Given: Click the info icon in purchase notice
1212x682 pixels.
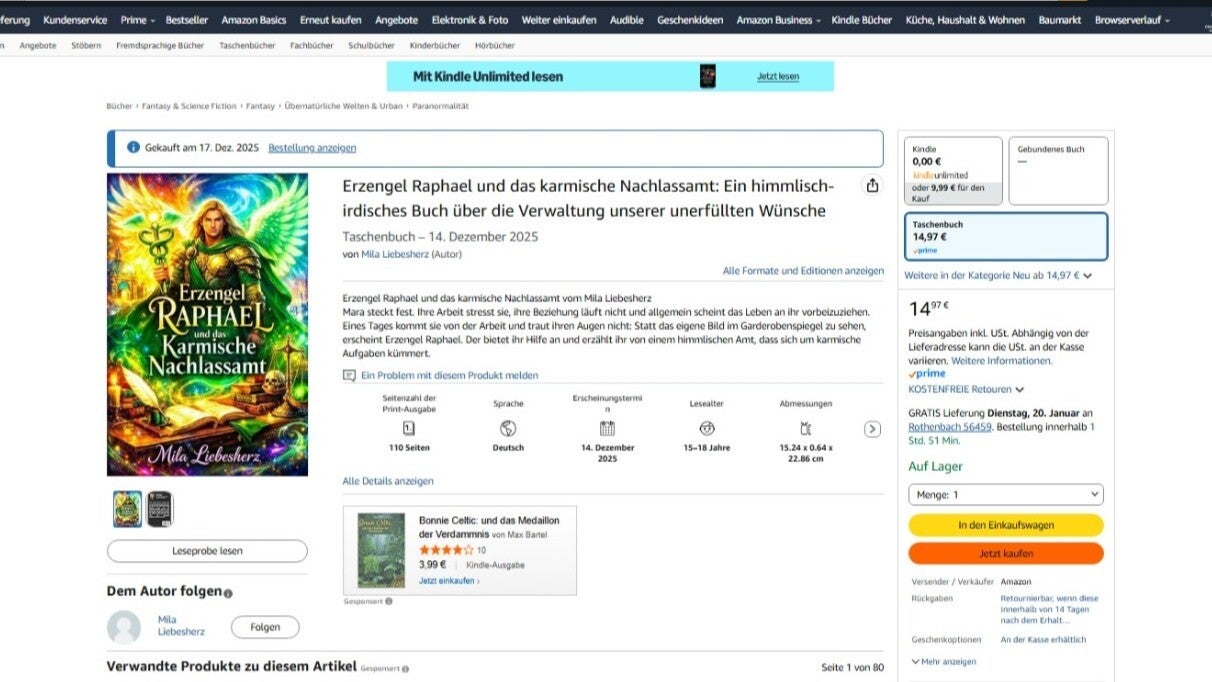Looking at the screenshot, I should [133, 148].
